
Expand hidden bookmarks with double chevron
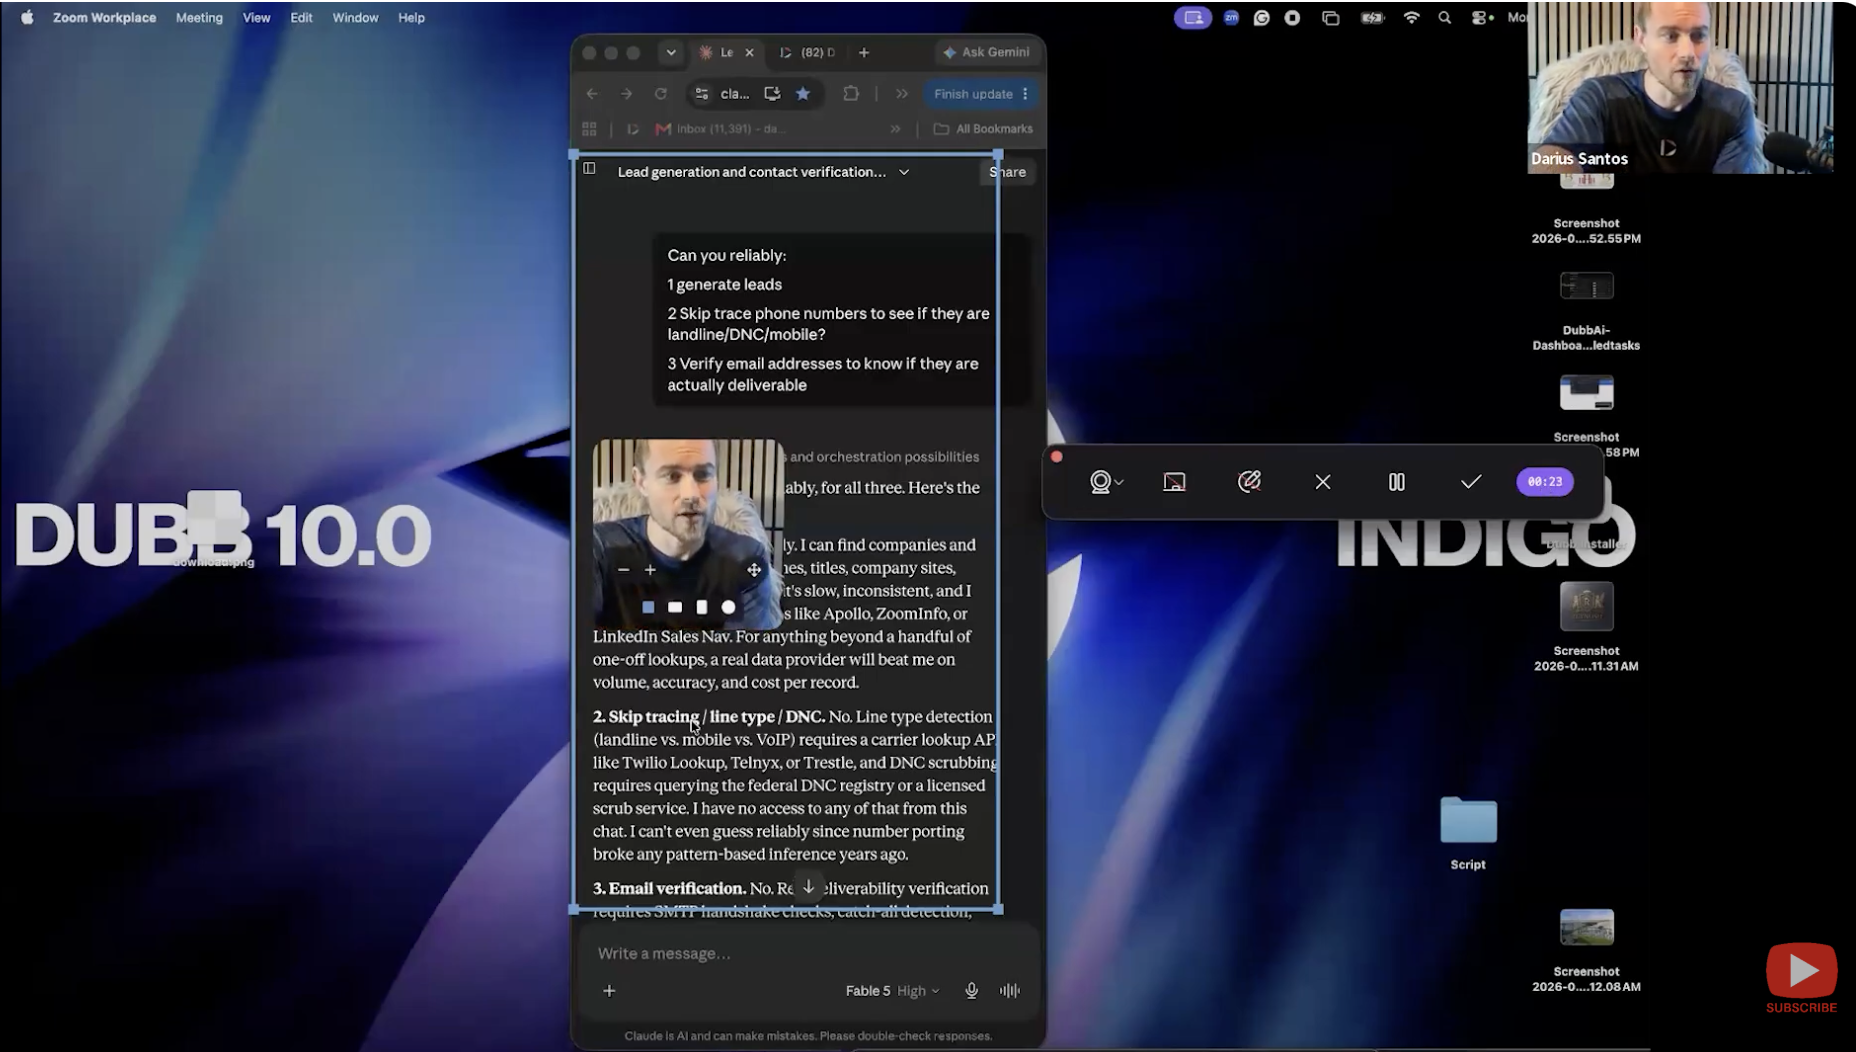coord(896,129)
